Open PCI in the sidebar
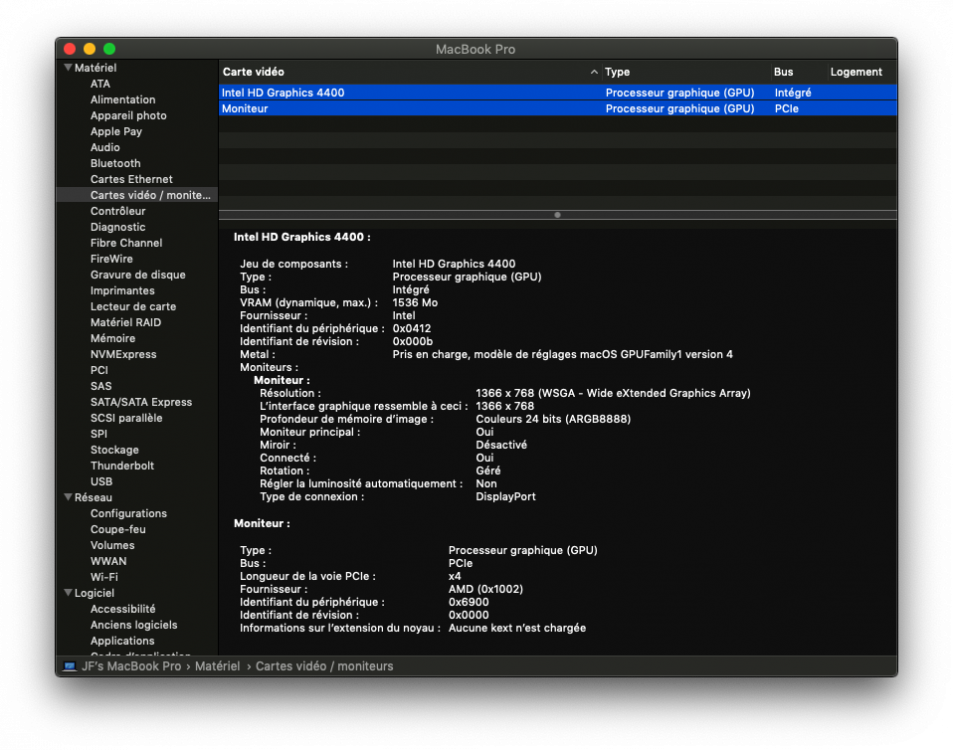The height and width of the screenshot is (750, 953). click(99, 370)
